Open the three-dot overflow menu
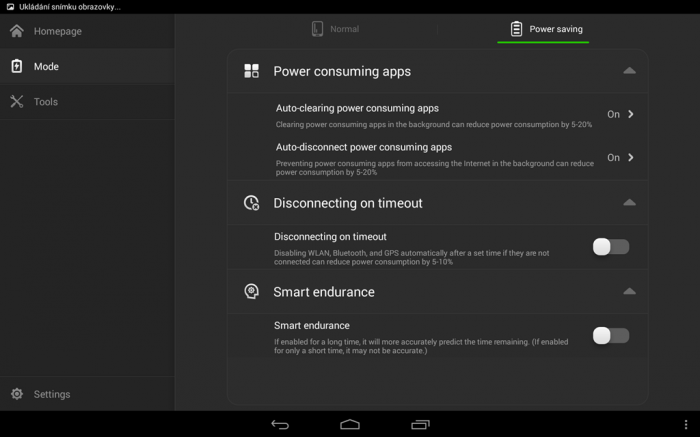Screen dimensions: 700x437 click(686, 425)
